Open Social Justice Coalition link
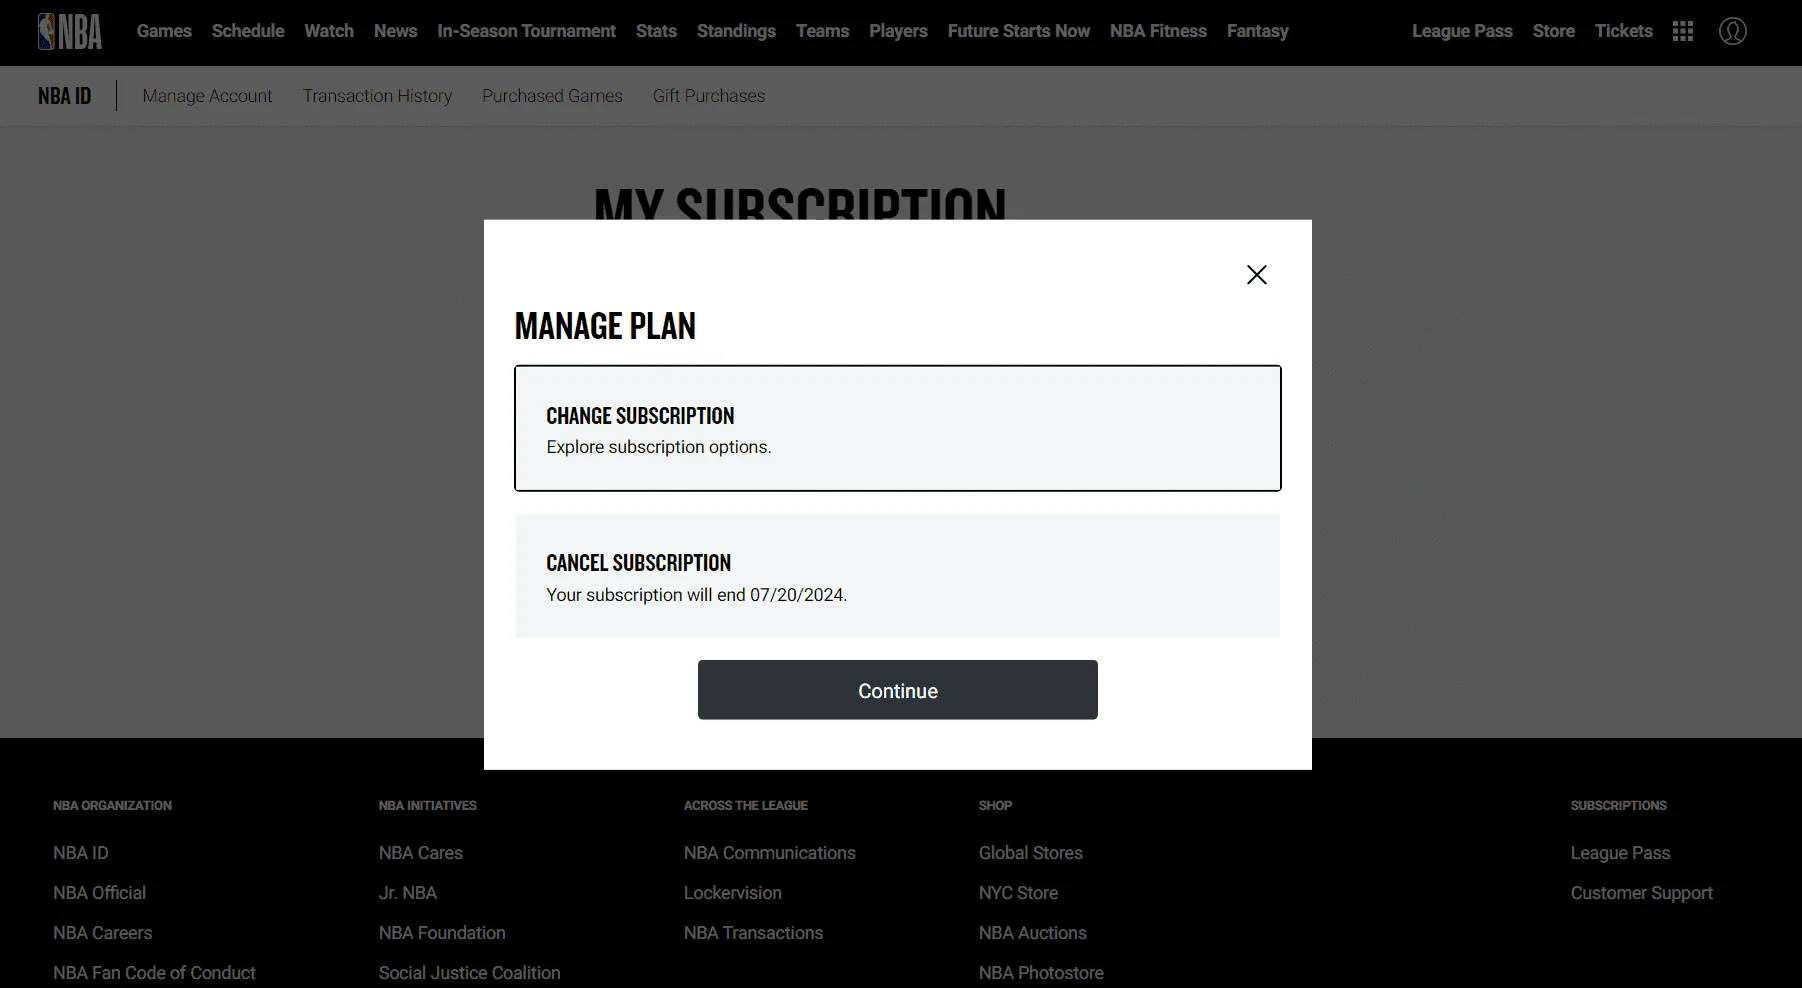 point(469,973)
